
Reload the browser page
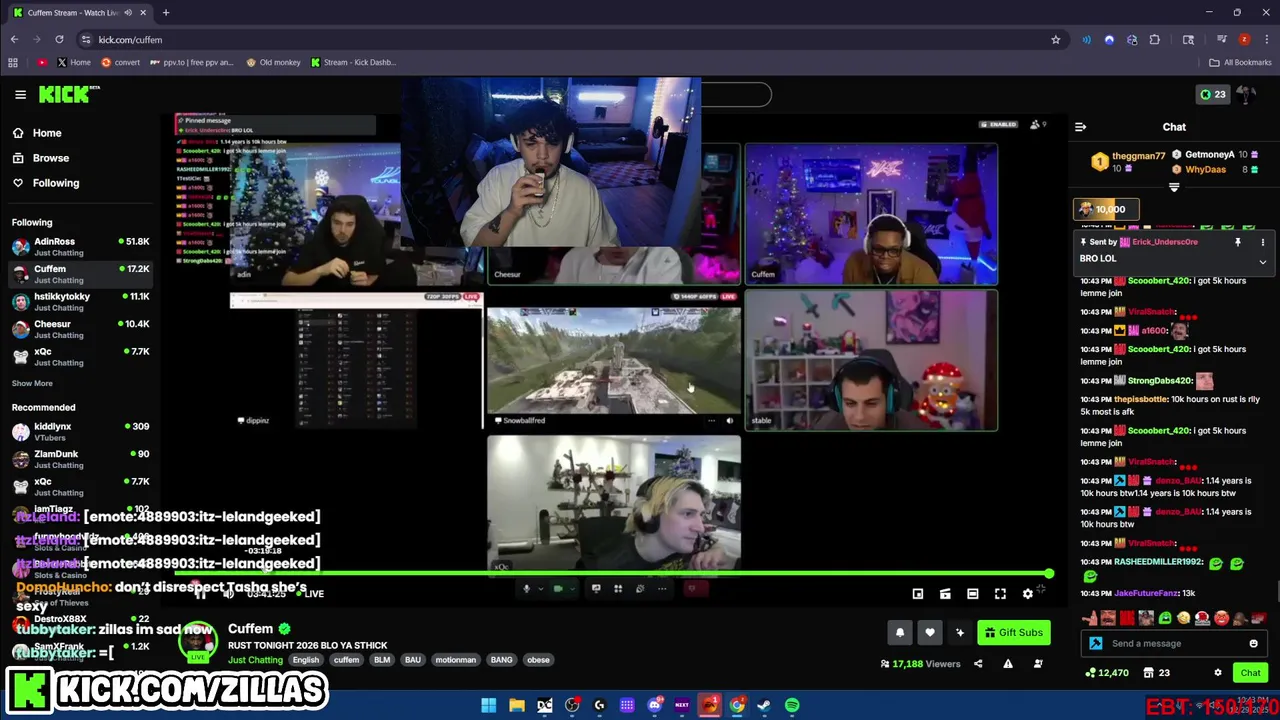pos(59,40)
